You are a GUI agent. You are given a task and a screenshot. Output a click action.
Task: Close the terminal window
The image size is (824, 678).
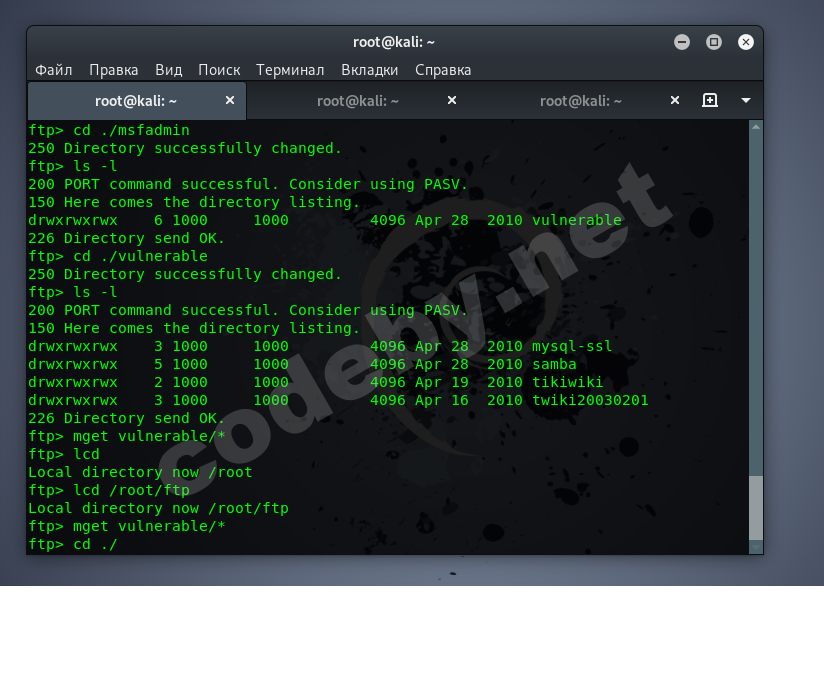[x=745, y=42]
